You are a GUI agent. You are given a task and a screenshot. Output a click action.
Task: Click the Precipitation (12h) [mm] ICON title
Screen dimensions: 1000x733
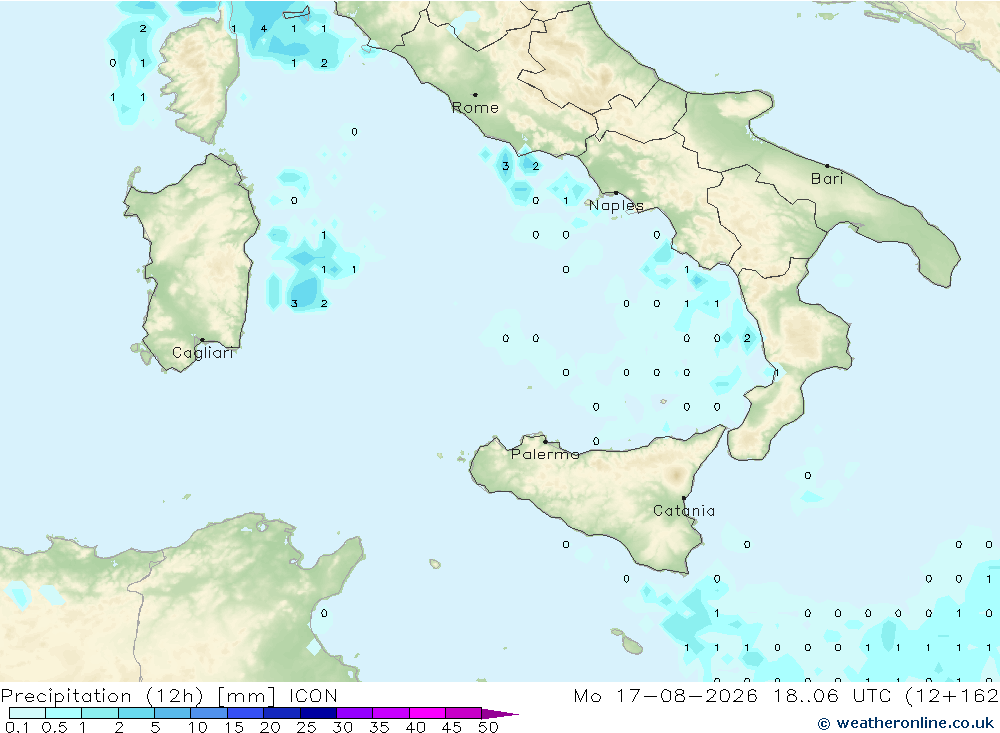click(169, 696)
